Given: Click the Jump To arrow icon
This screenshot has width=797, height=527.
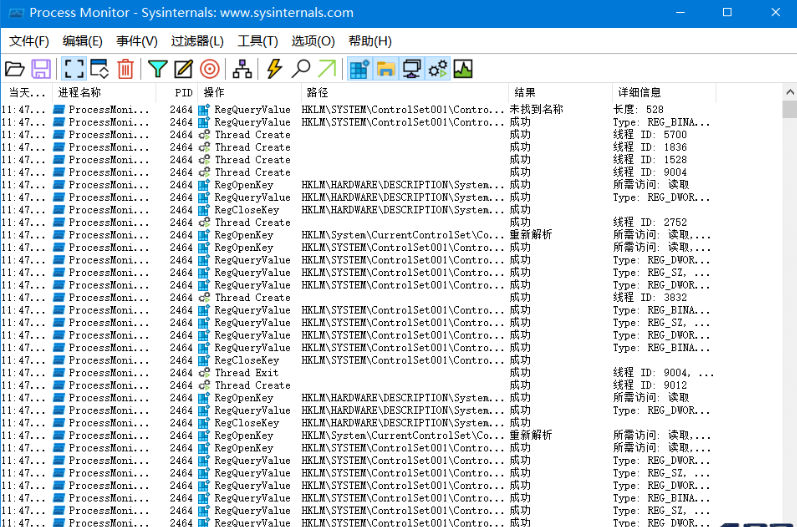Looking at the screenshot, I should click(x=327, y=69).
